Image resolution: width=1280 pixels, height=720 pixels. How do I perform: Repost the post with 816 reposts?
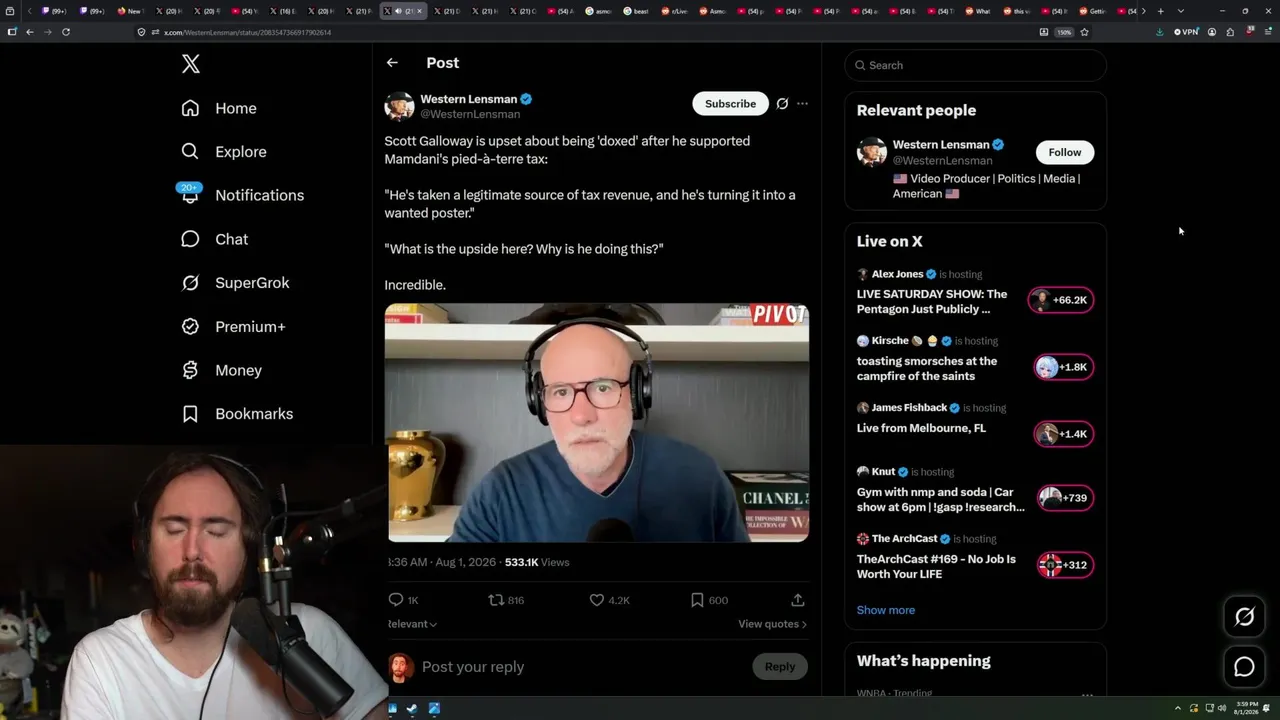[x=495, y=600]
